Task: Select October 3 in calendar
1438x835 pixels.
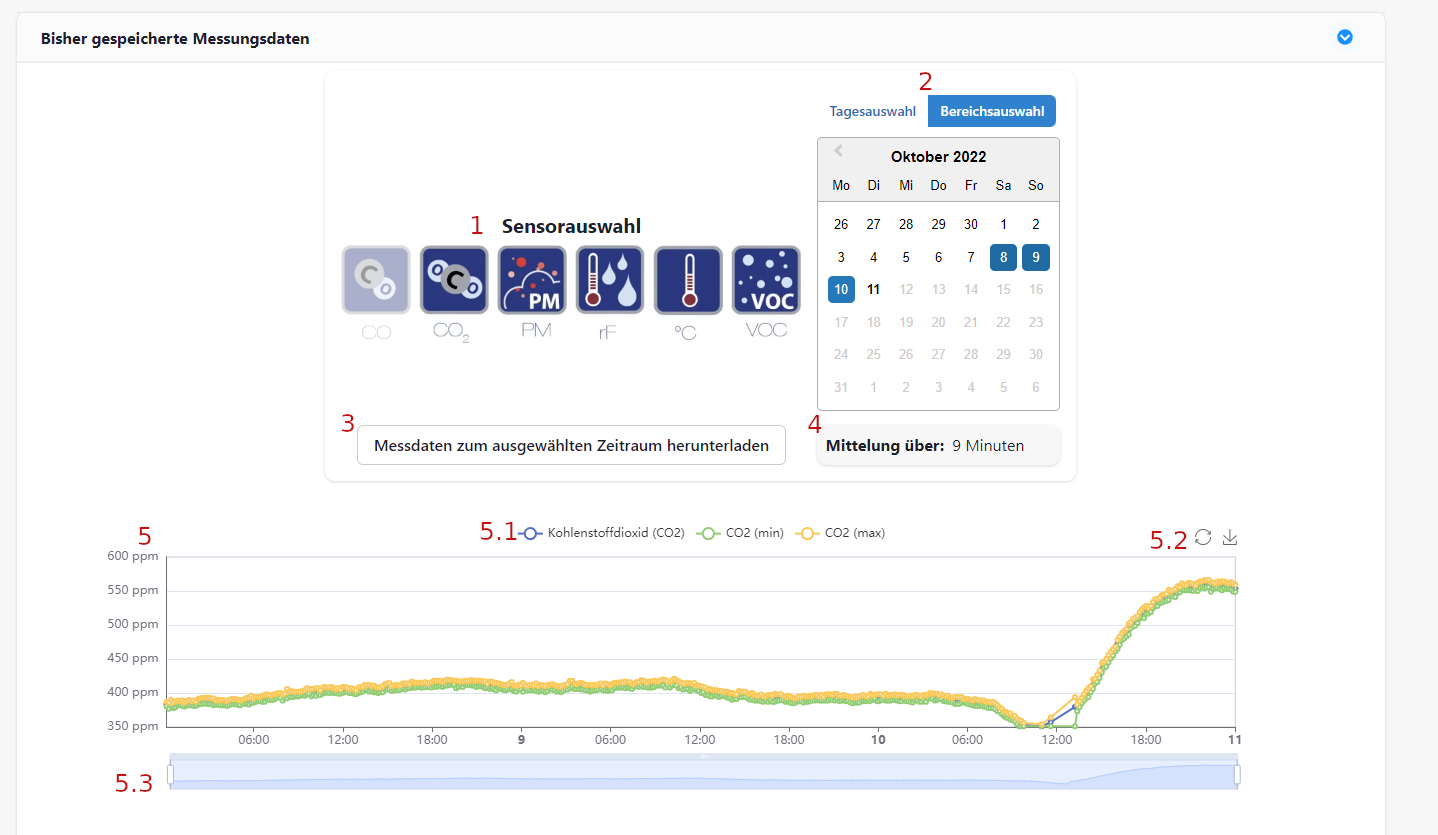Action: coord(841,257)
